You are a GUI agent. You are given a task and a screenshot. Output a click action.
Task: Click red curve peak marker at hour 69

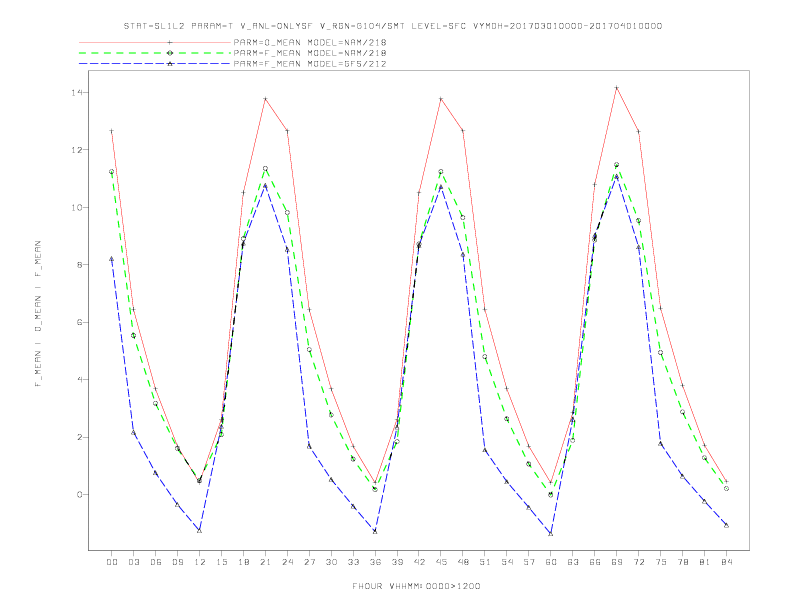coord(617,88)
